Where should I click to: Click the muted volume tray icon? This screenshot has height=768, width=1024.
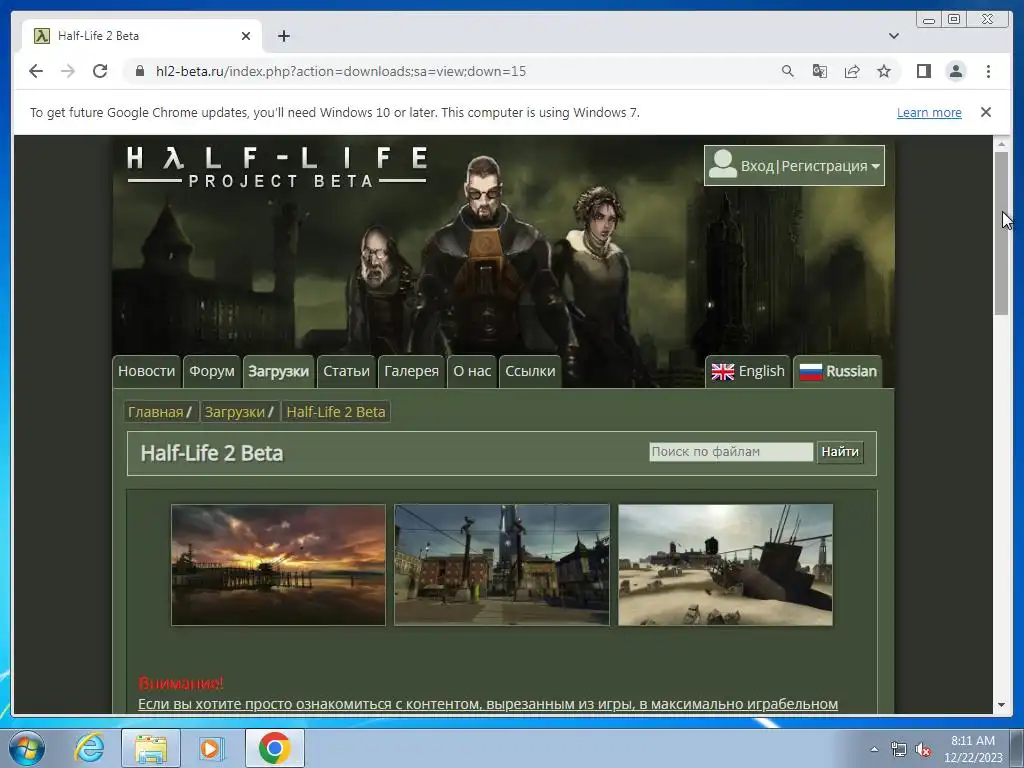coord(923,750)
